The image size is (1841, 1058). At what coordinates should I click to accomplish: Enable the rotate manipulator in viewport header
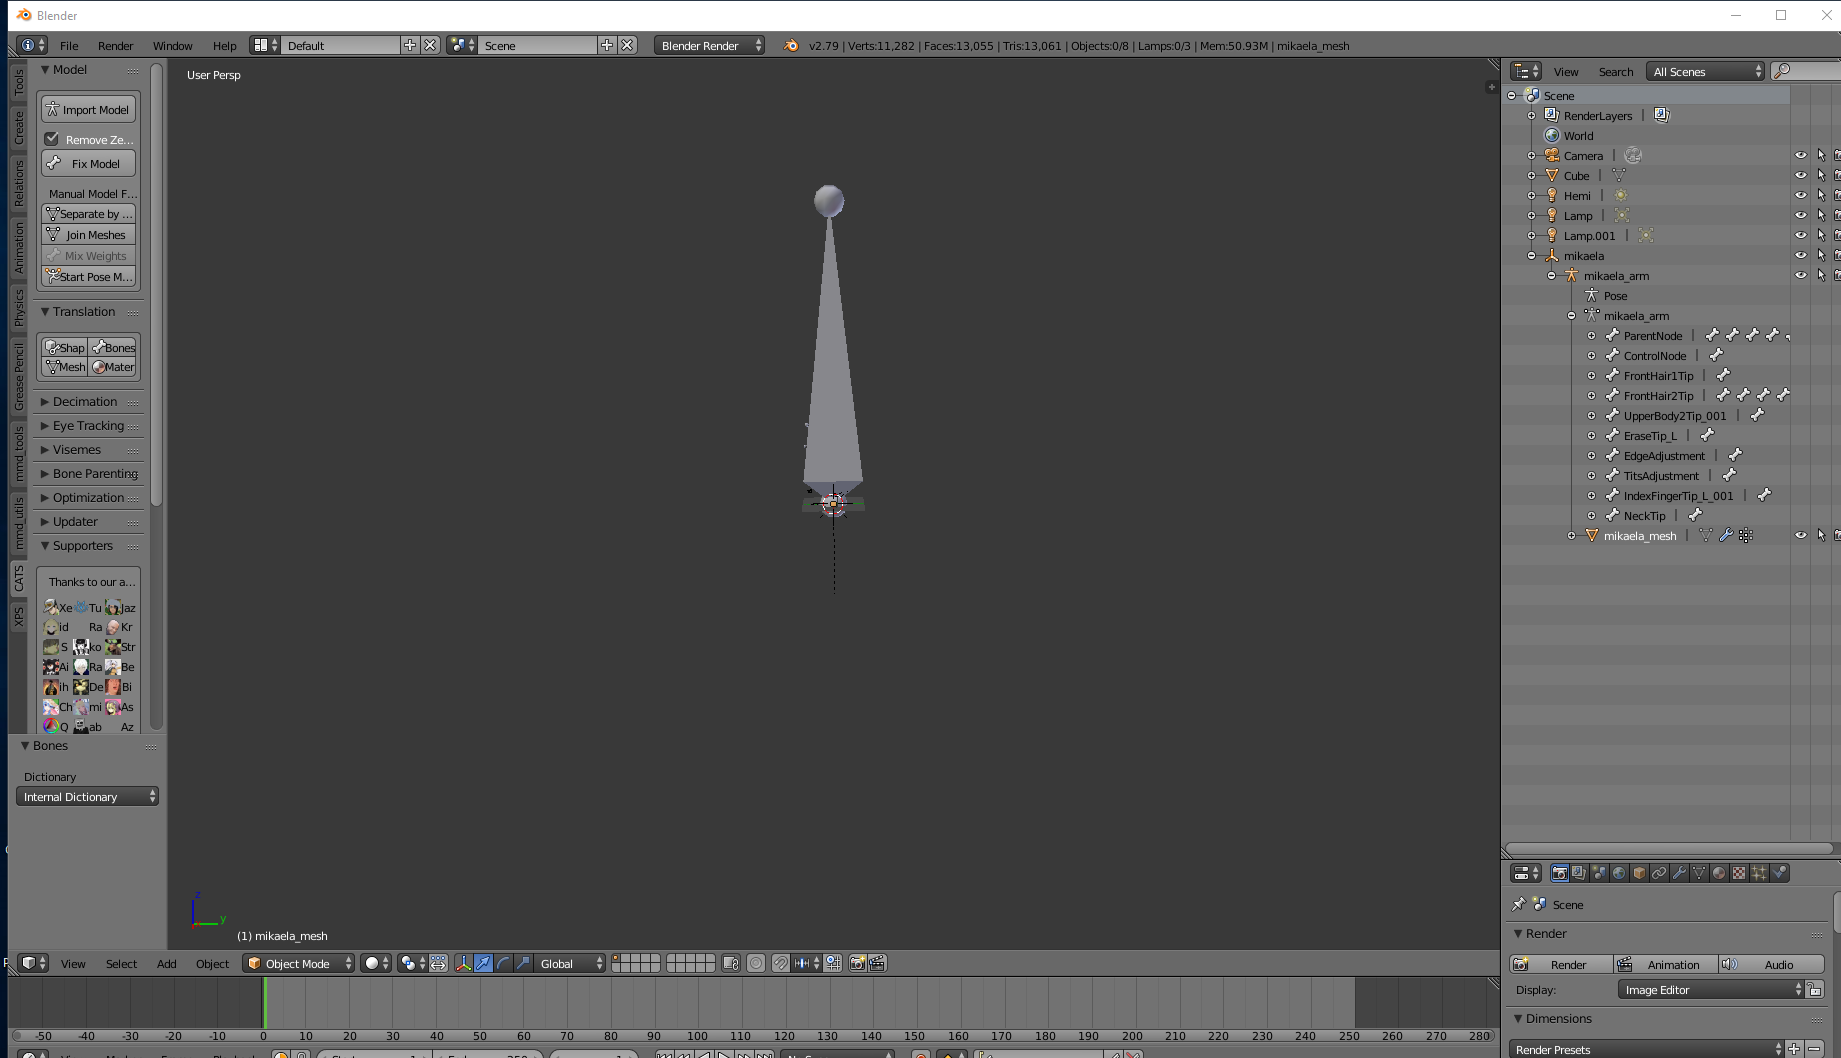click(x=502, y=963)
